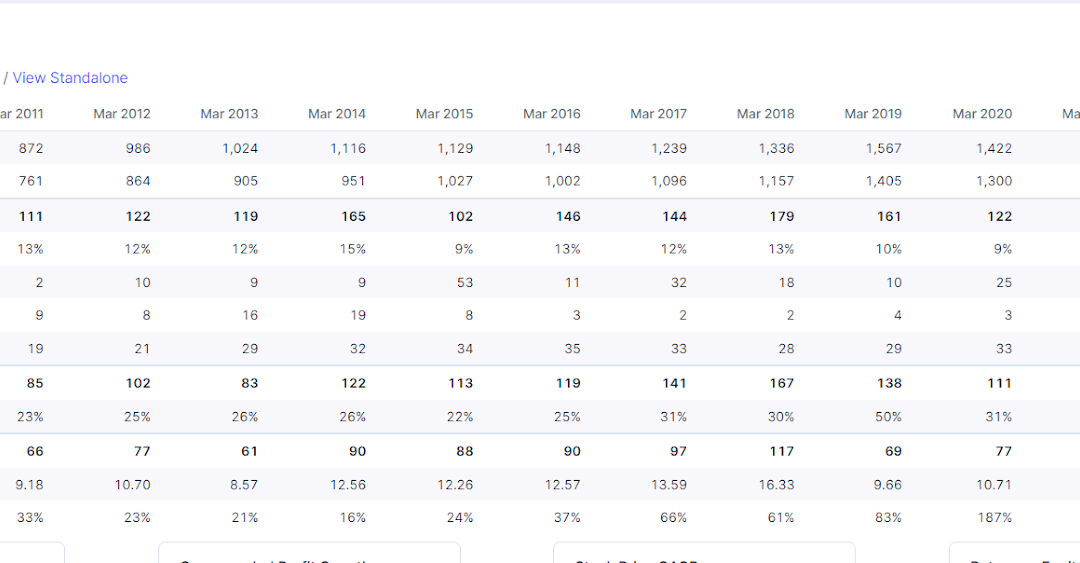The image size is (1080, 563).
Task: Select the cell with 1,096
Action: point(669,181)
